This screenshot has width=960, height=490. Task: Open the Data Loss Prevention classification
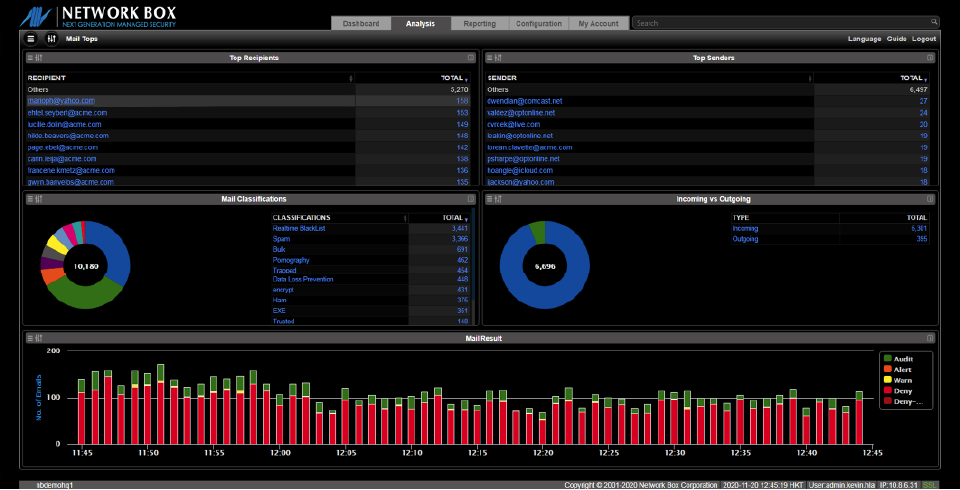tap(303, 279)
